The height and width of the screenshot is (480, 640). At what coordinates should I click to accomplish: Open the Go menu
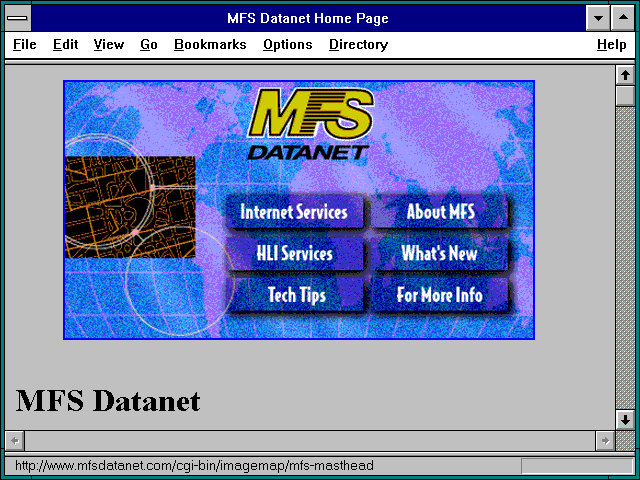pos(149,44)
